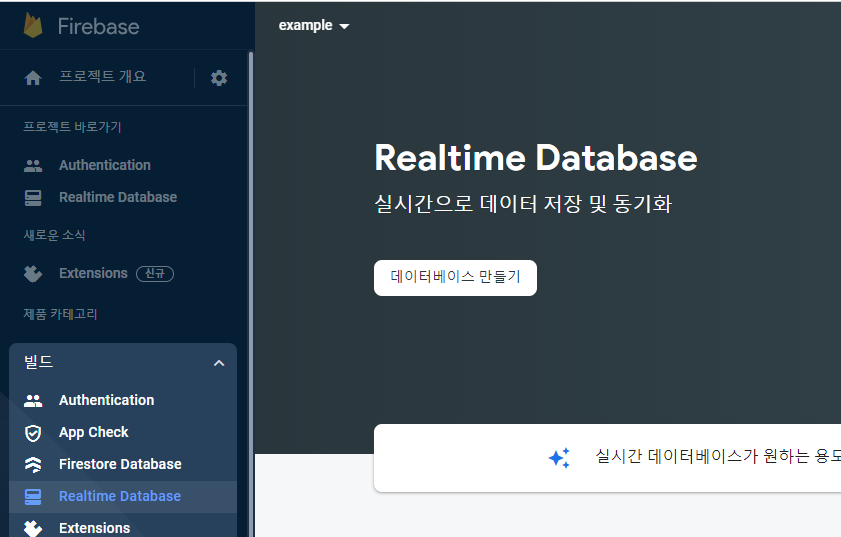Click the 실시간 데이터베이스가 원하는 card
Screen dimensions: 841x537
(x=607, y=458)
